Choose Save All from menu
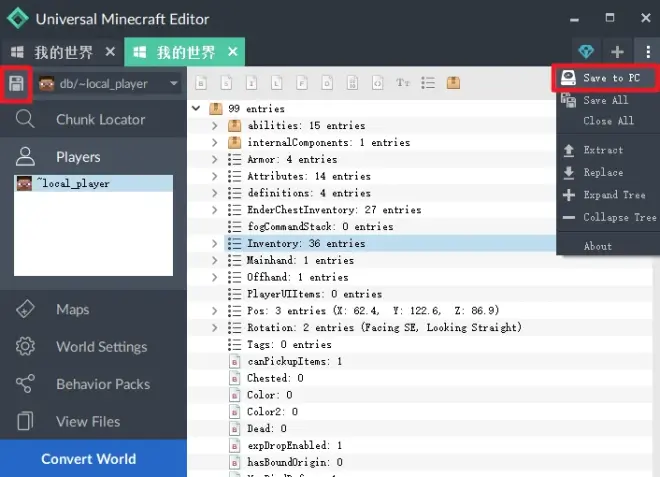Image resolution: width=660 pixels, height=477 pixels. tap(608, 100)
